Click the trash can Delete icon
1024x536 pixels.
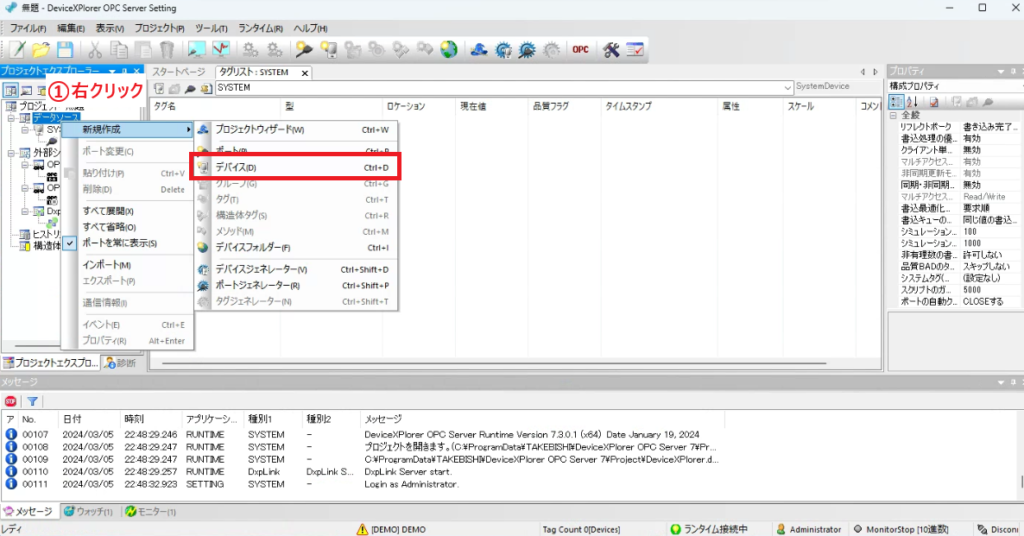(167, 50)
